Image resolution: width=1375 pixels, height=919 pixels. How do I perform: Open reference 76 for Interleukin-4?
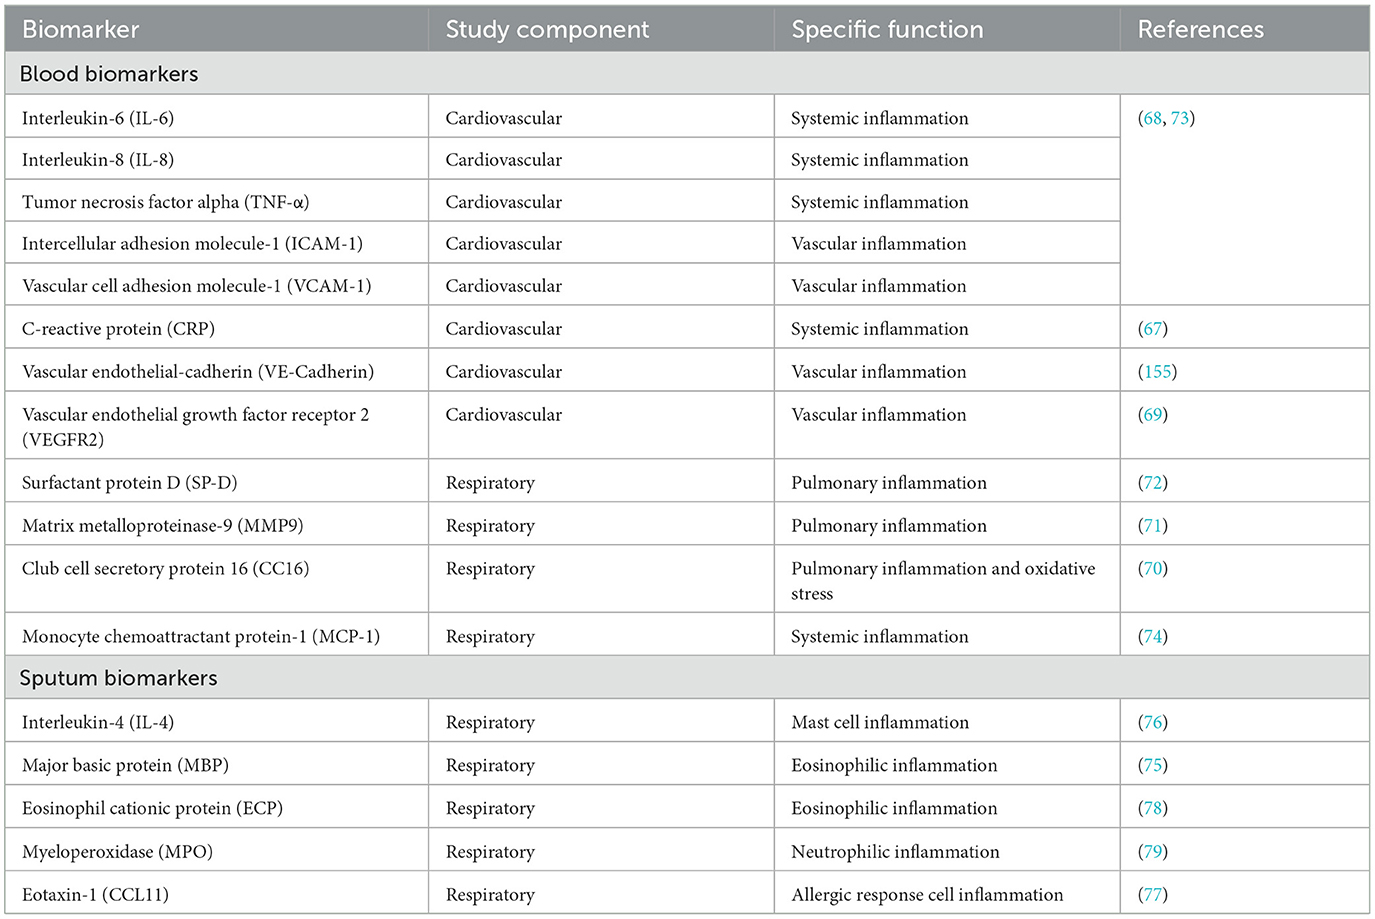1153,723
